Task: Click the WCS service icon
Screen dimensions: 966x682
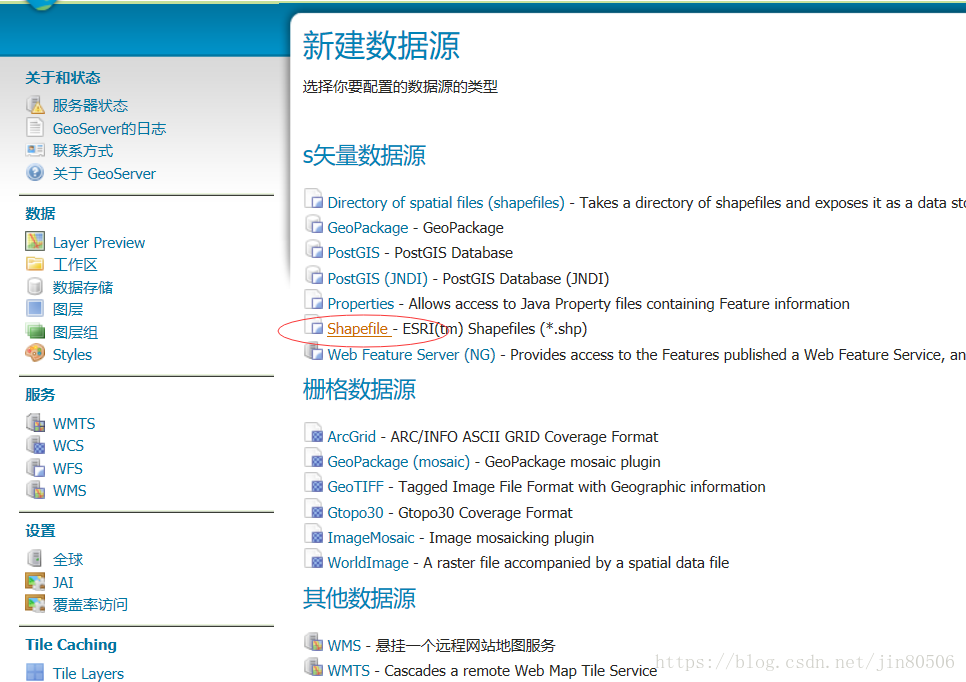Action: [36, 445]
